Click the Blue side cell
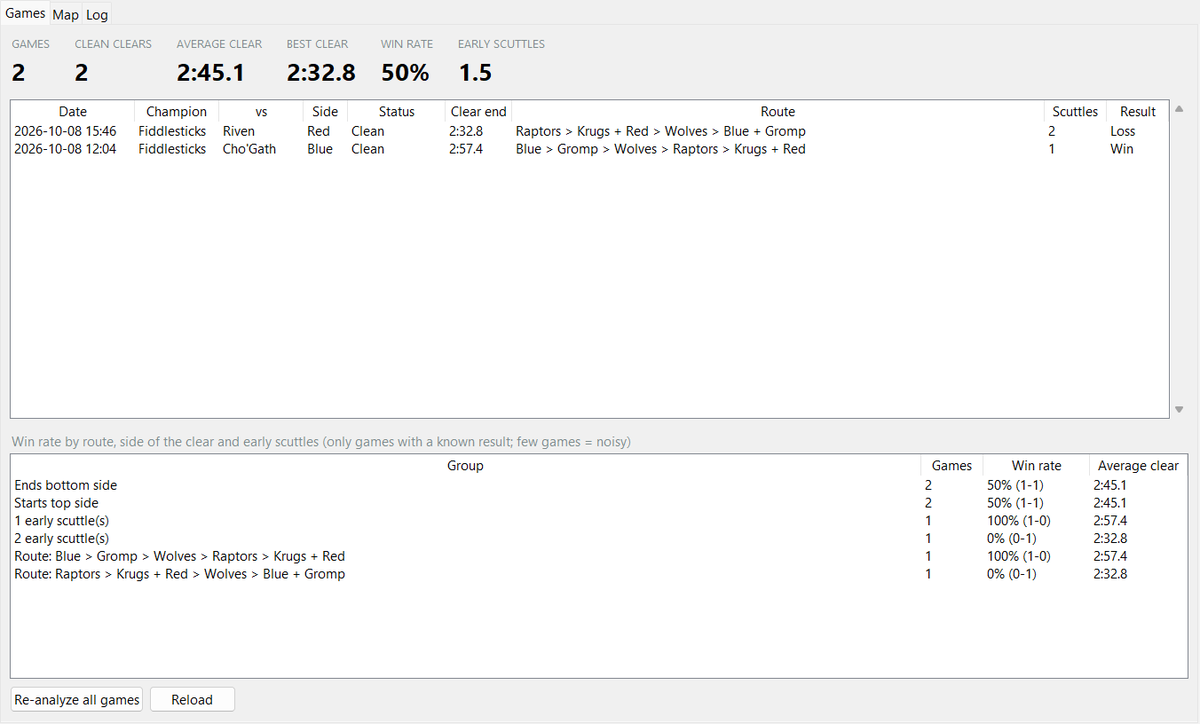This screenshot has width=1200, height=724. tap(320, 149)
